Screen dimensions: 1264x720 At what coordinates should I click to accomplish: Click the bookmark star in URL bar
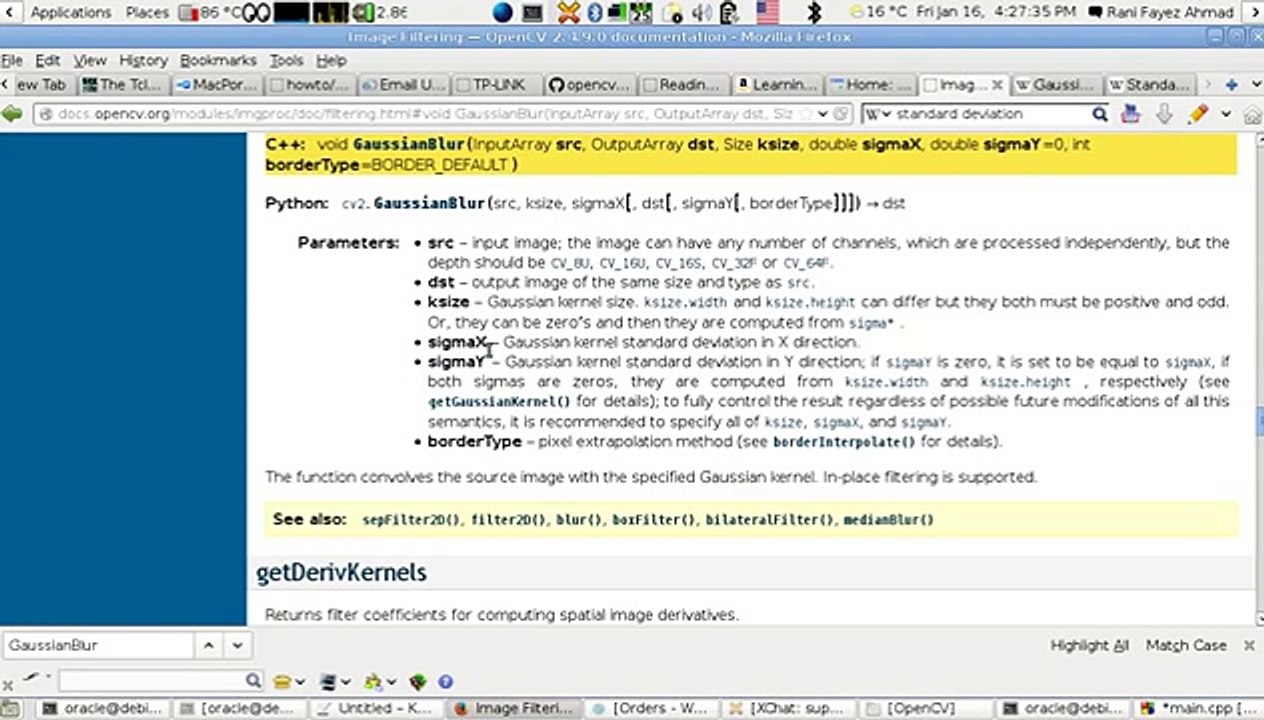click(x=808, y=114)
